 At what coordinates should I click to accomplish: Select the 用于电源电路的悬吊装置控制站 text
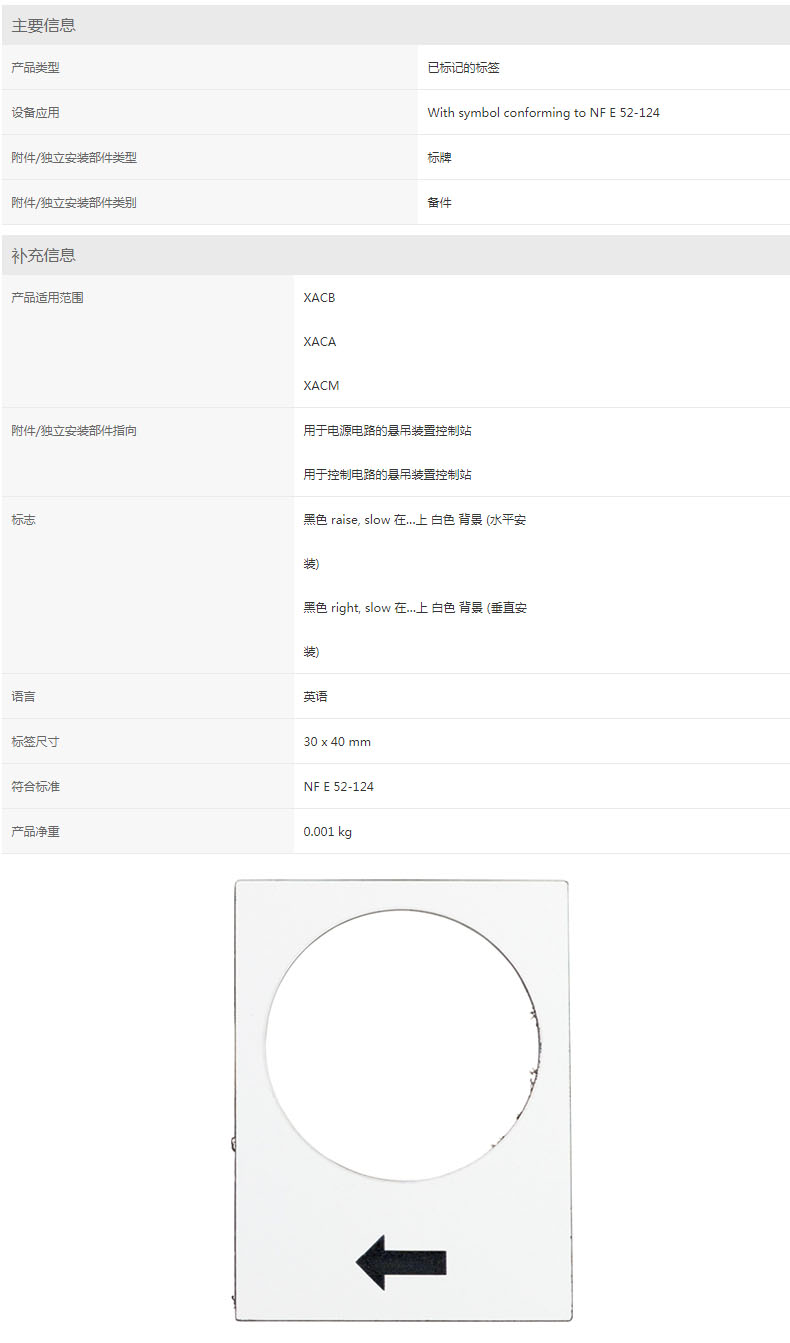(x=387, y=431)
